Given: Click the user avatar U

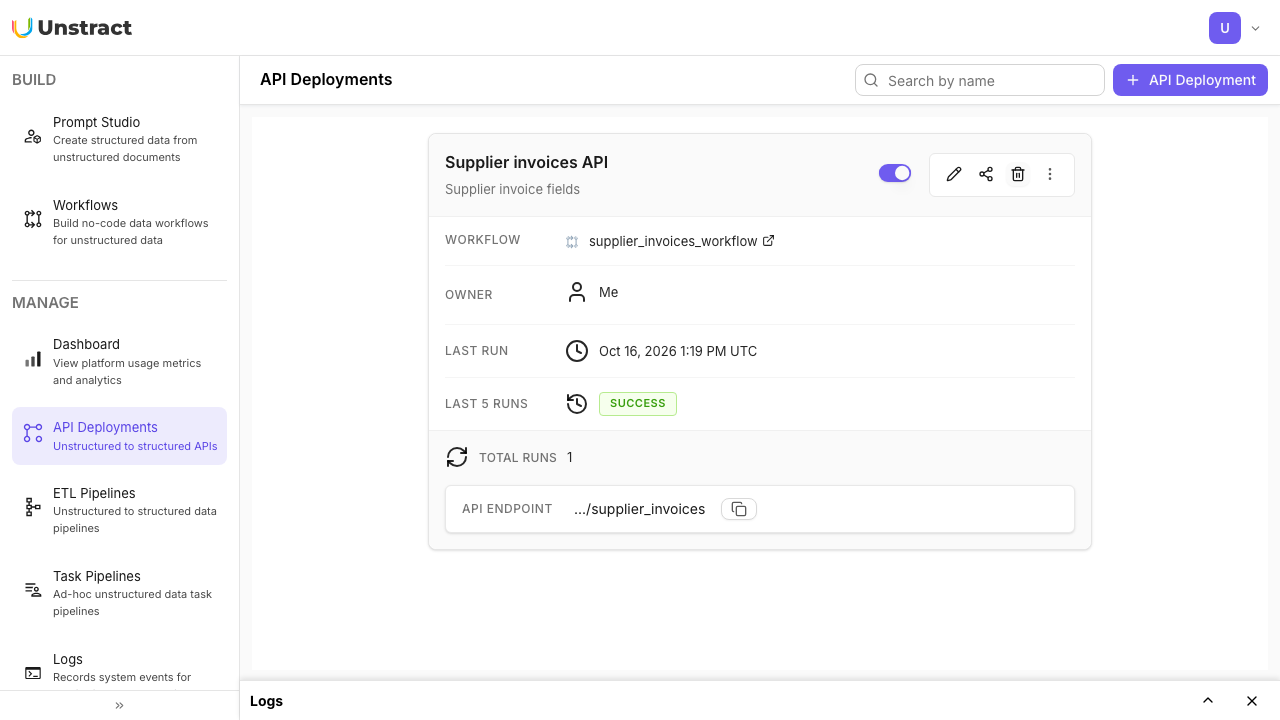Looking at the screenshot, I should [1225, 28].
